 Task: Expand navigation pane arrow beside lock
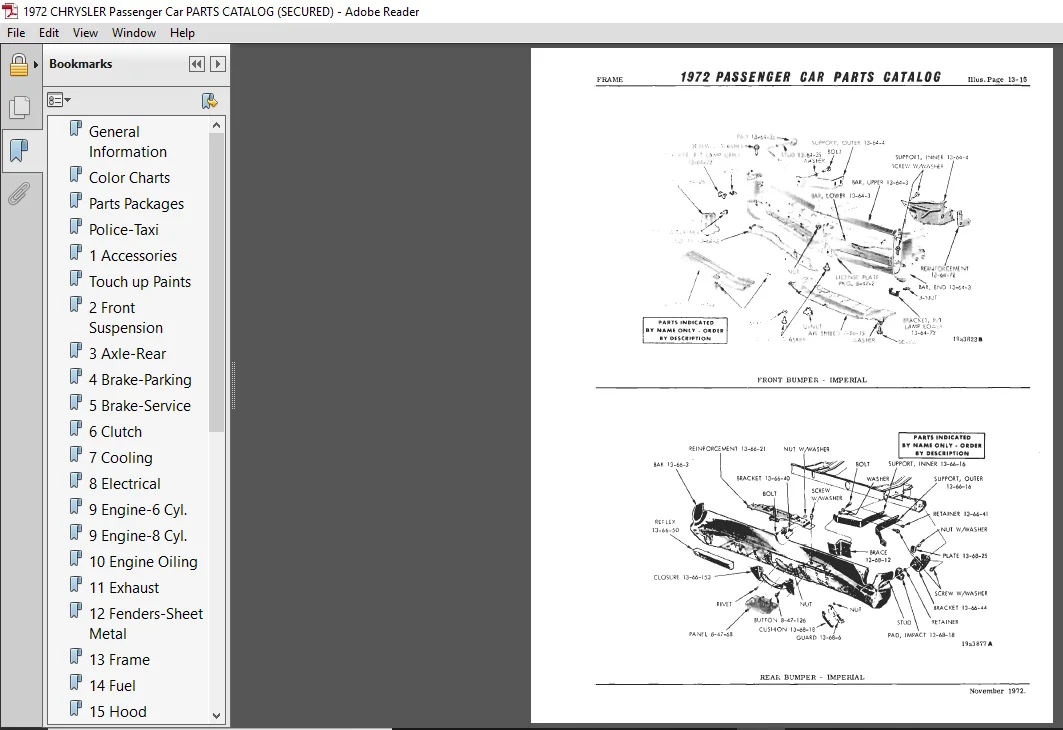pos(36,65)
